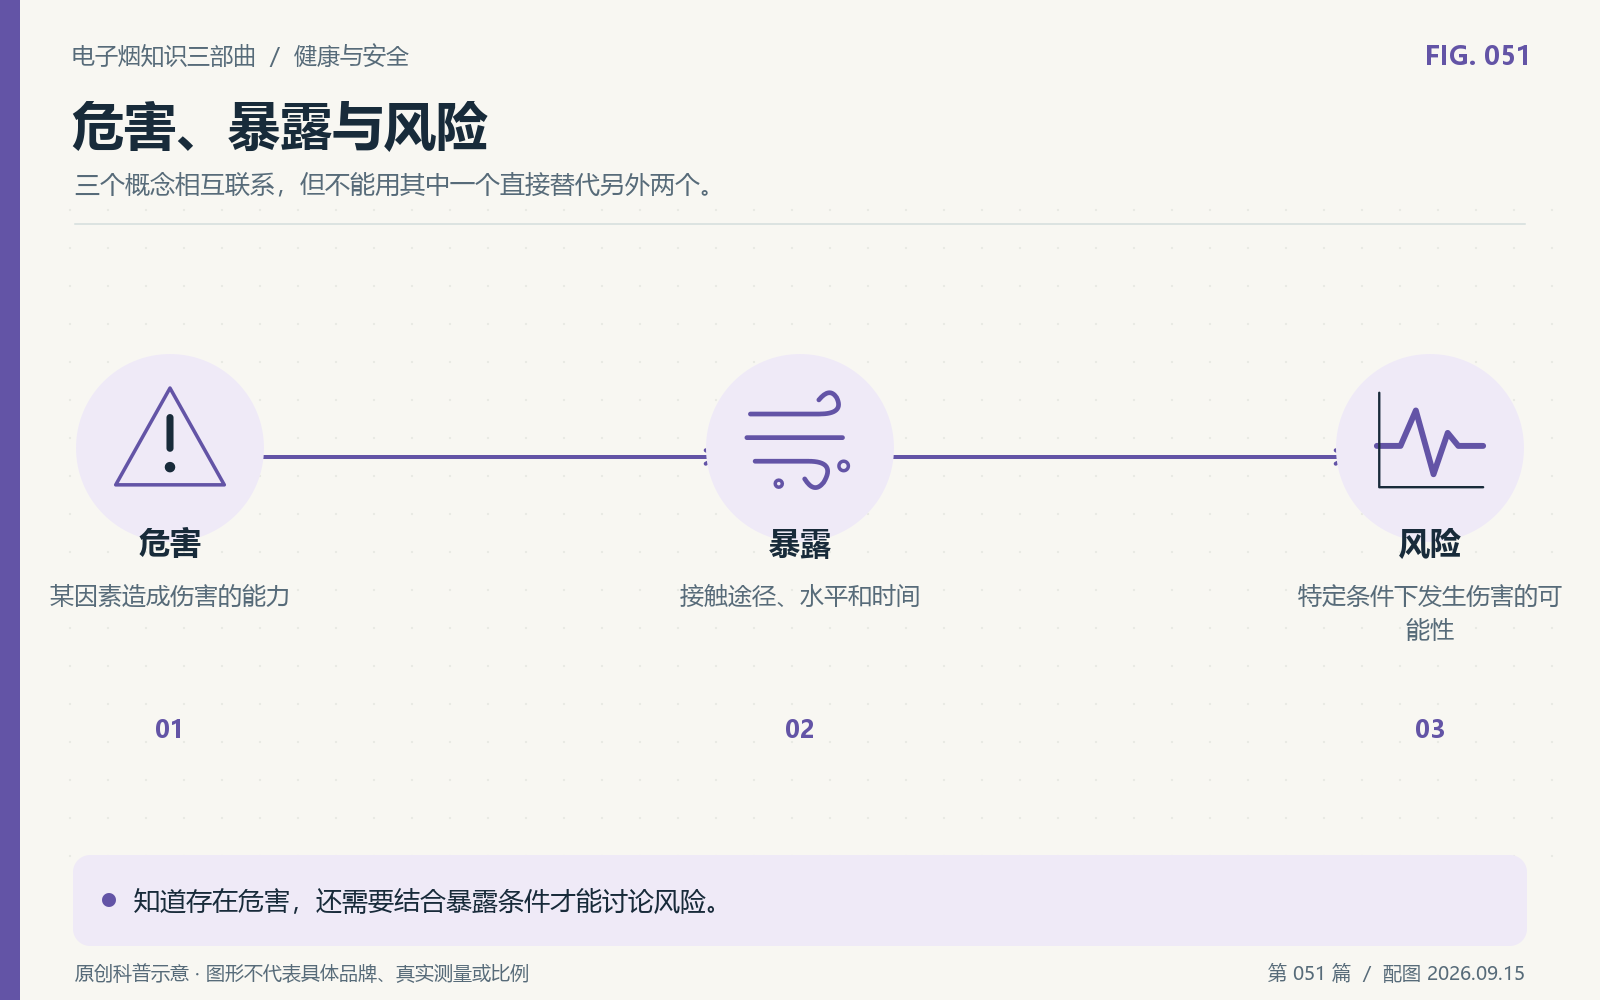The height and width of the screenshot is (1000, 1600).
Task: Click the FIG. 051 label
Action: [1477, 56]
